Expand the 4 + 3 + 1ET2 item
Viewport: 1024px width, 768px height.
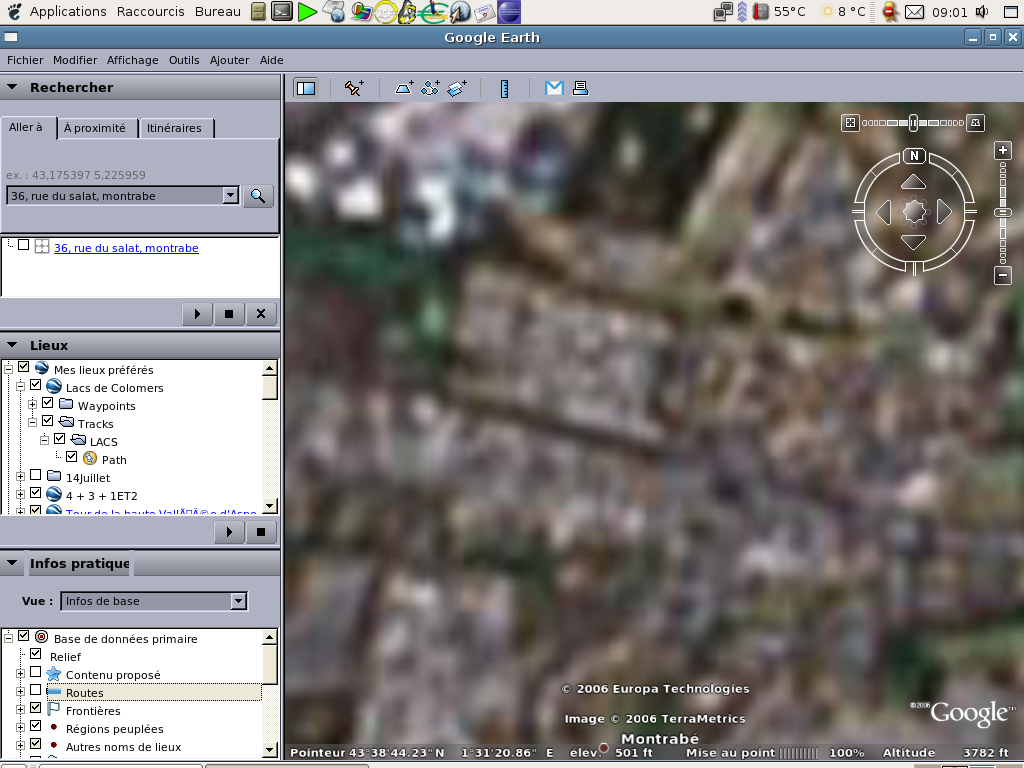(20, 494)
